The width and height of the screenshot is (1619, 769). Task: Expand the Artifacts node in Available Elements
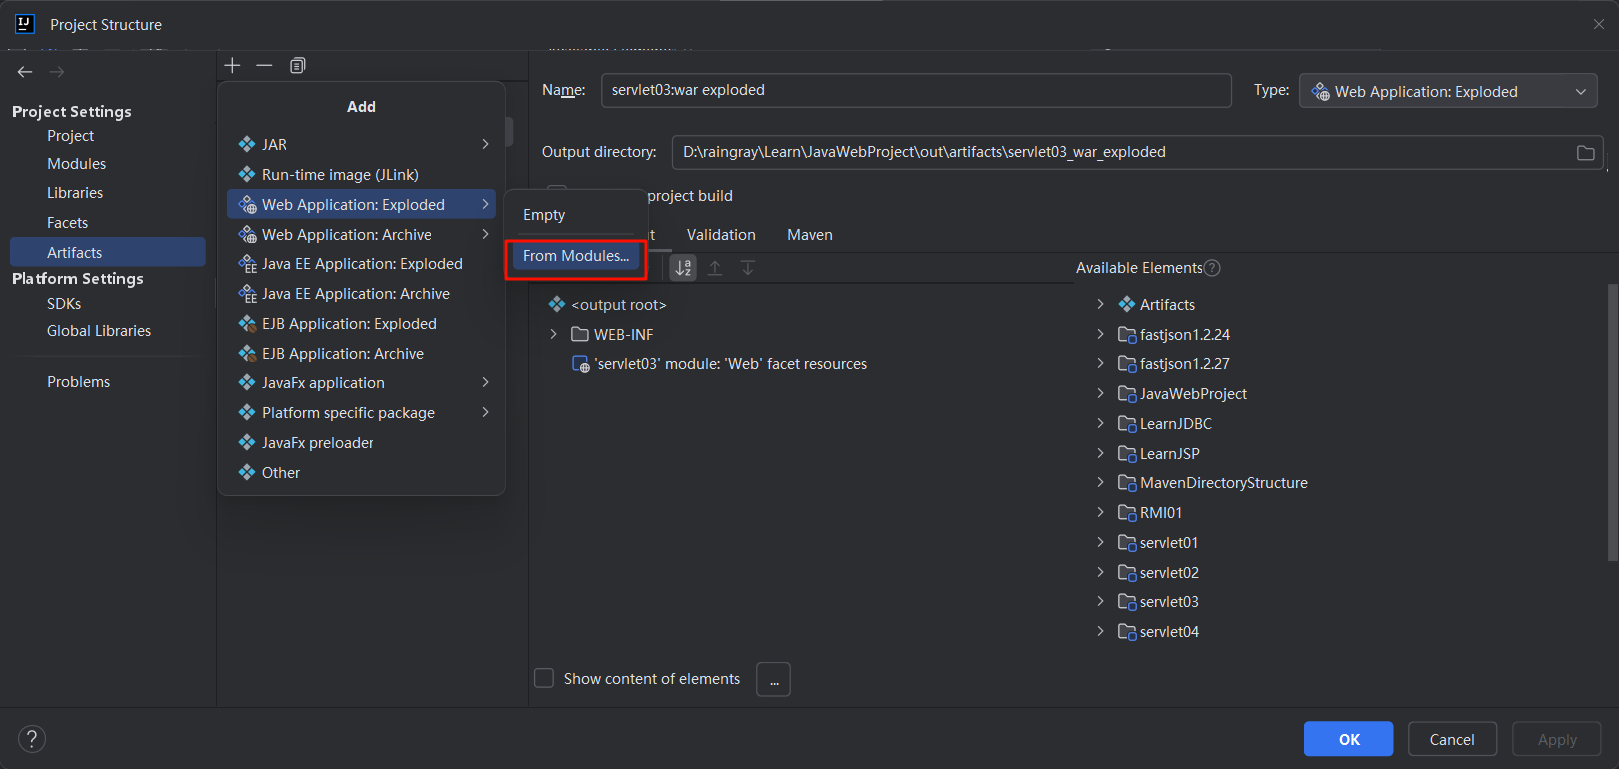coord(1100,304)
